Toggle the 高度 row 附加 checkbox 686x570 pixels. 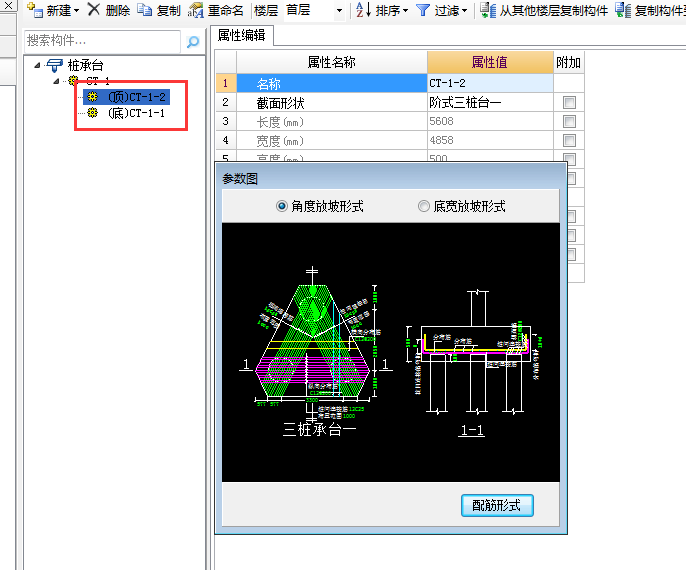(x=569, y=158)
